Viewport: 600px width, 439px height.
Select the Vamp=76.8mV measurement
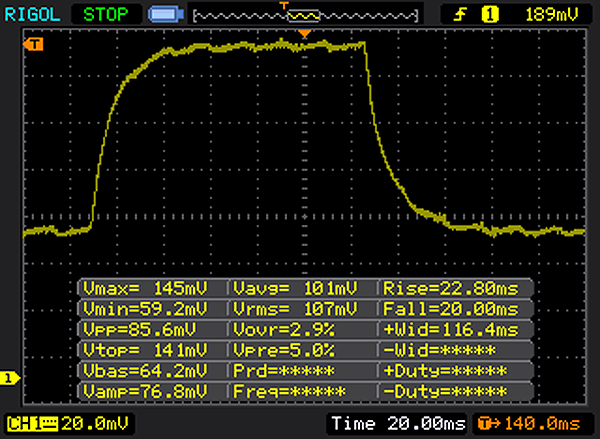click(152, 391)
